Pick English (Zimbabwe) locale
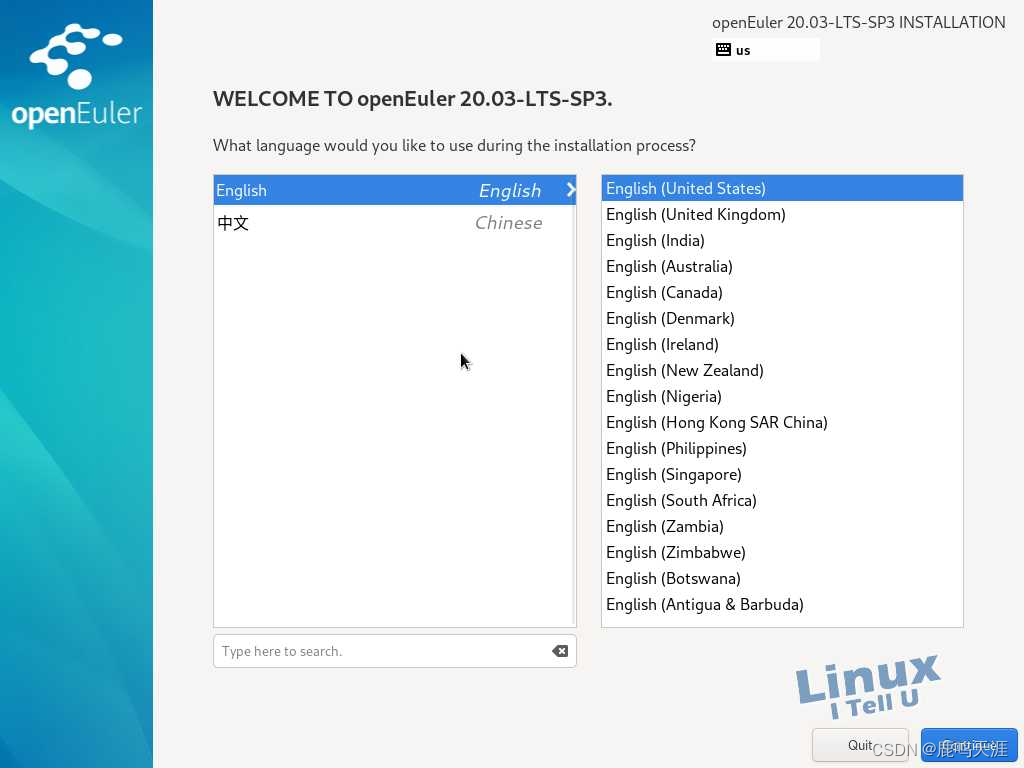Viewport: 1024px width, 768px height. 782,552
